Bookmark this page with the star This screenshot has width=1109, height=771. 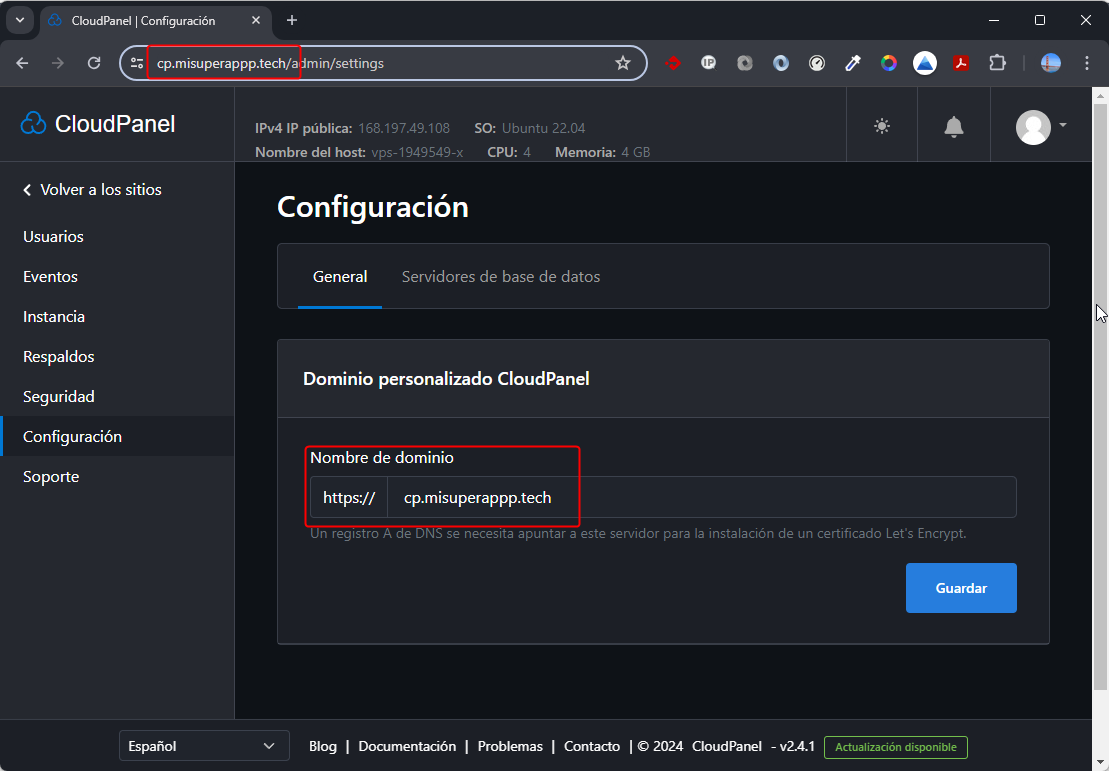pos(622,63)
